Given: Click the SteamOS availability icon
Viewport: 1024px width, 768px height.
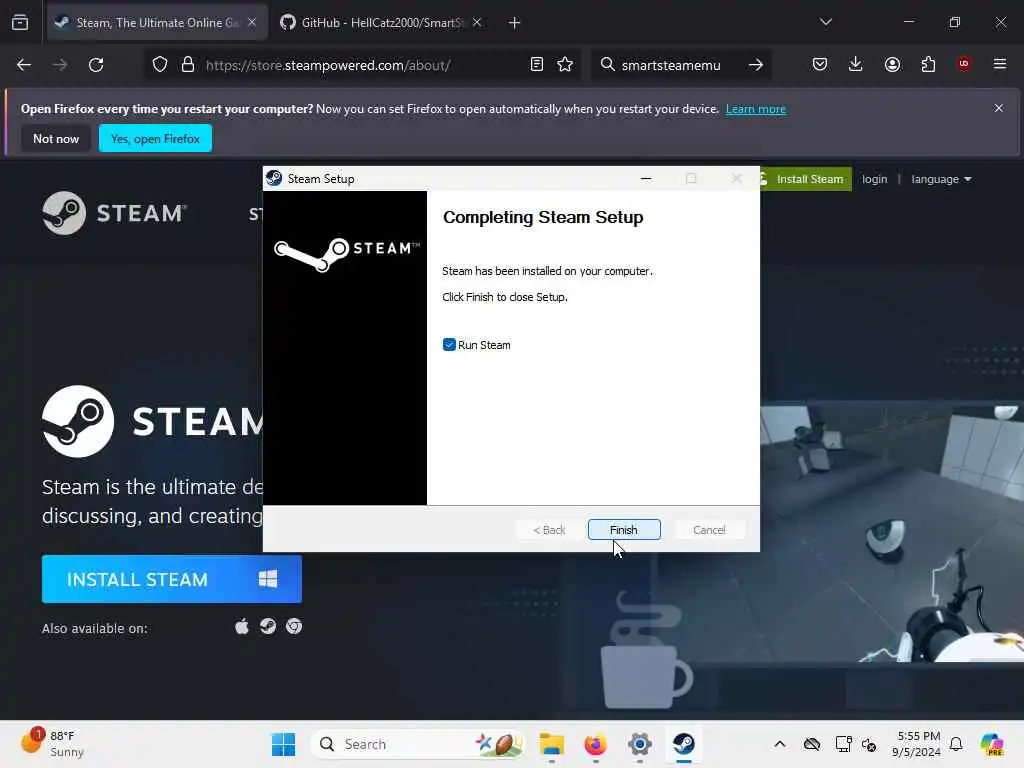Looking at the screenshot, I should (268, 627).
